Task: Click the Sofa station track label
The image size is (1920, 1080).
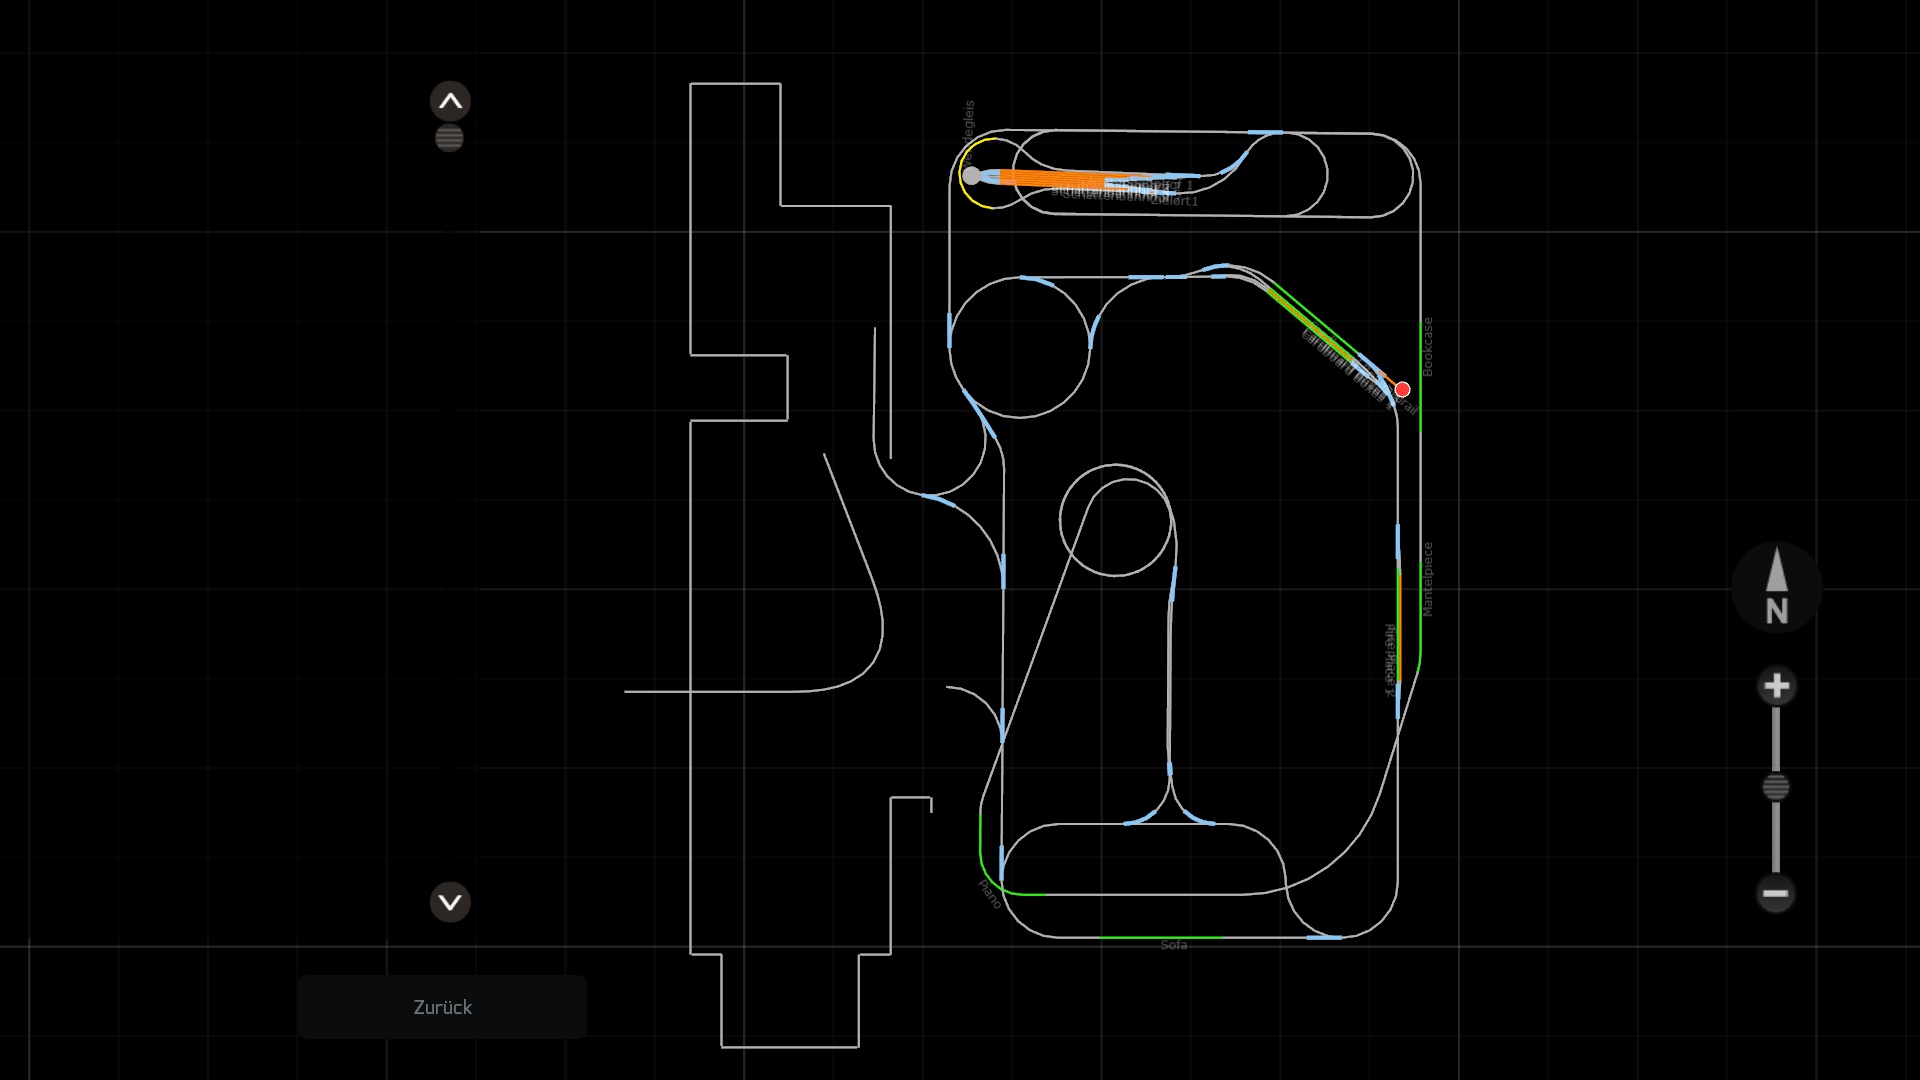Action: coord(1174,945)
